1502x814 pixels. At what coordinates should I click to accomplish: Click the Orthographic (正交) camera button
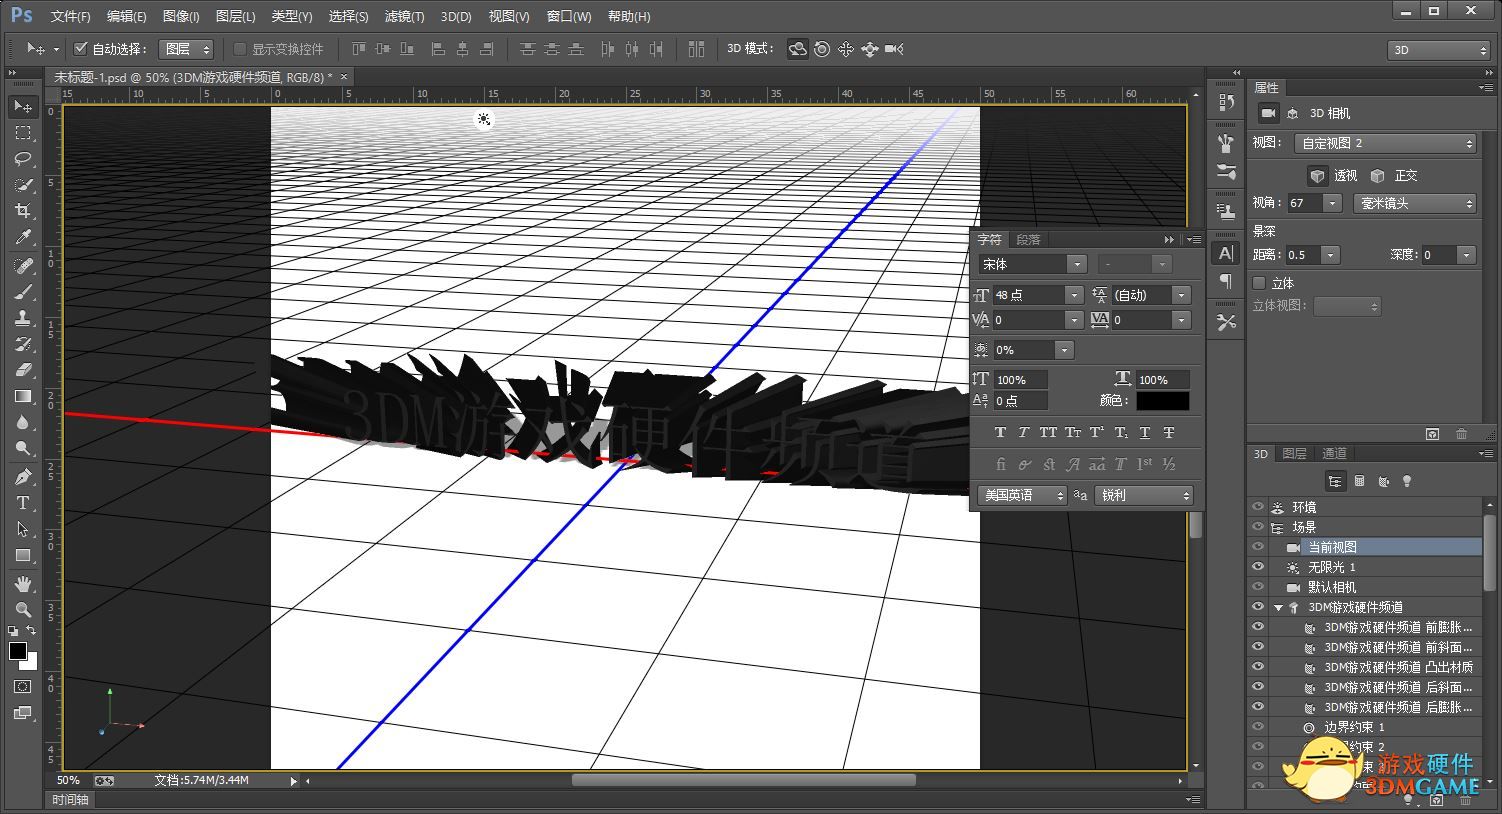(x=1378, y=176)
